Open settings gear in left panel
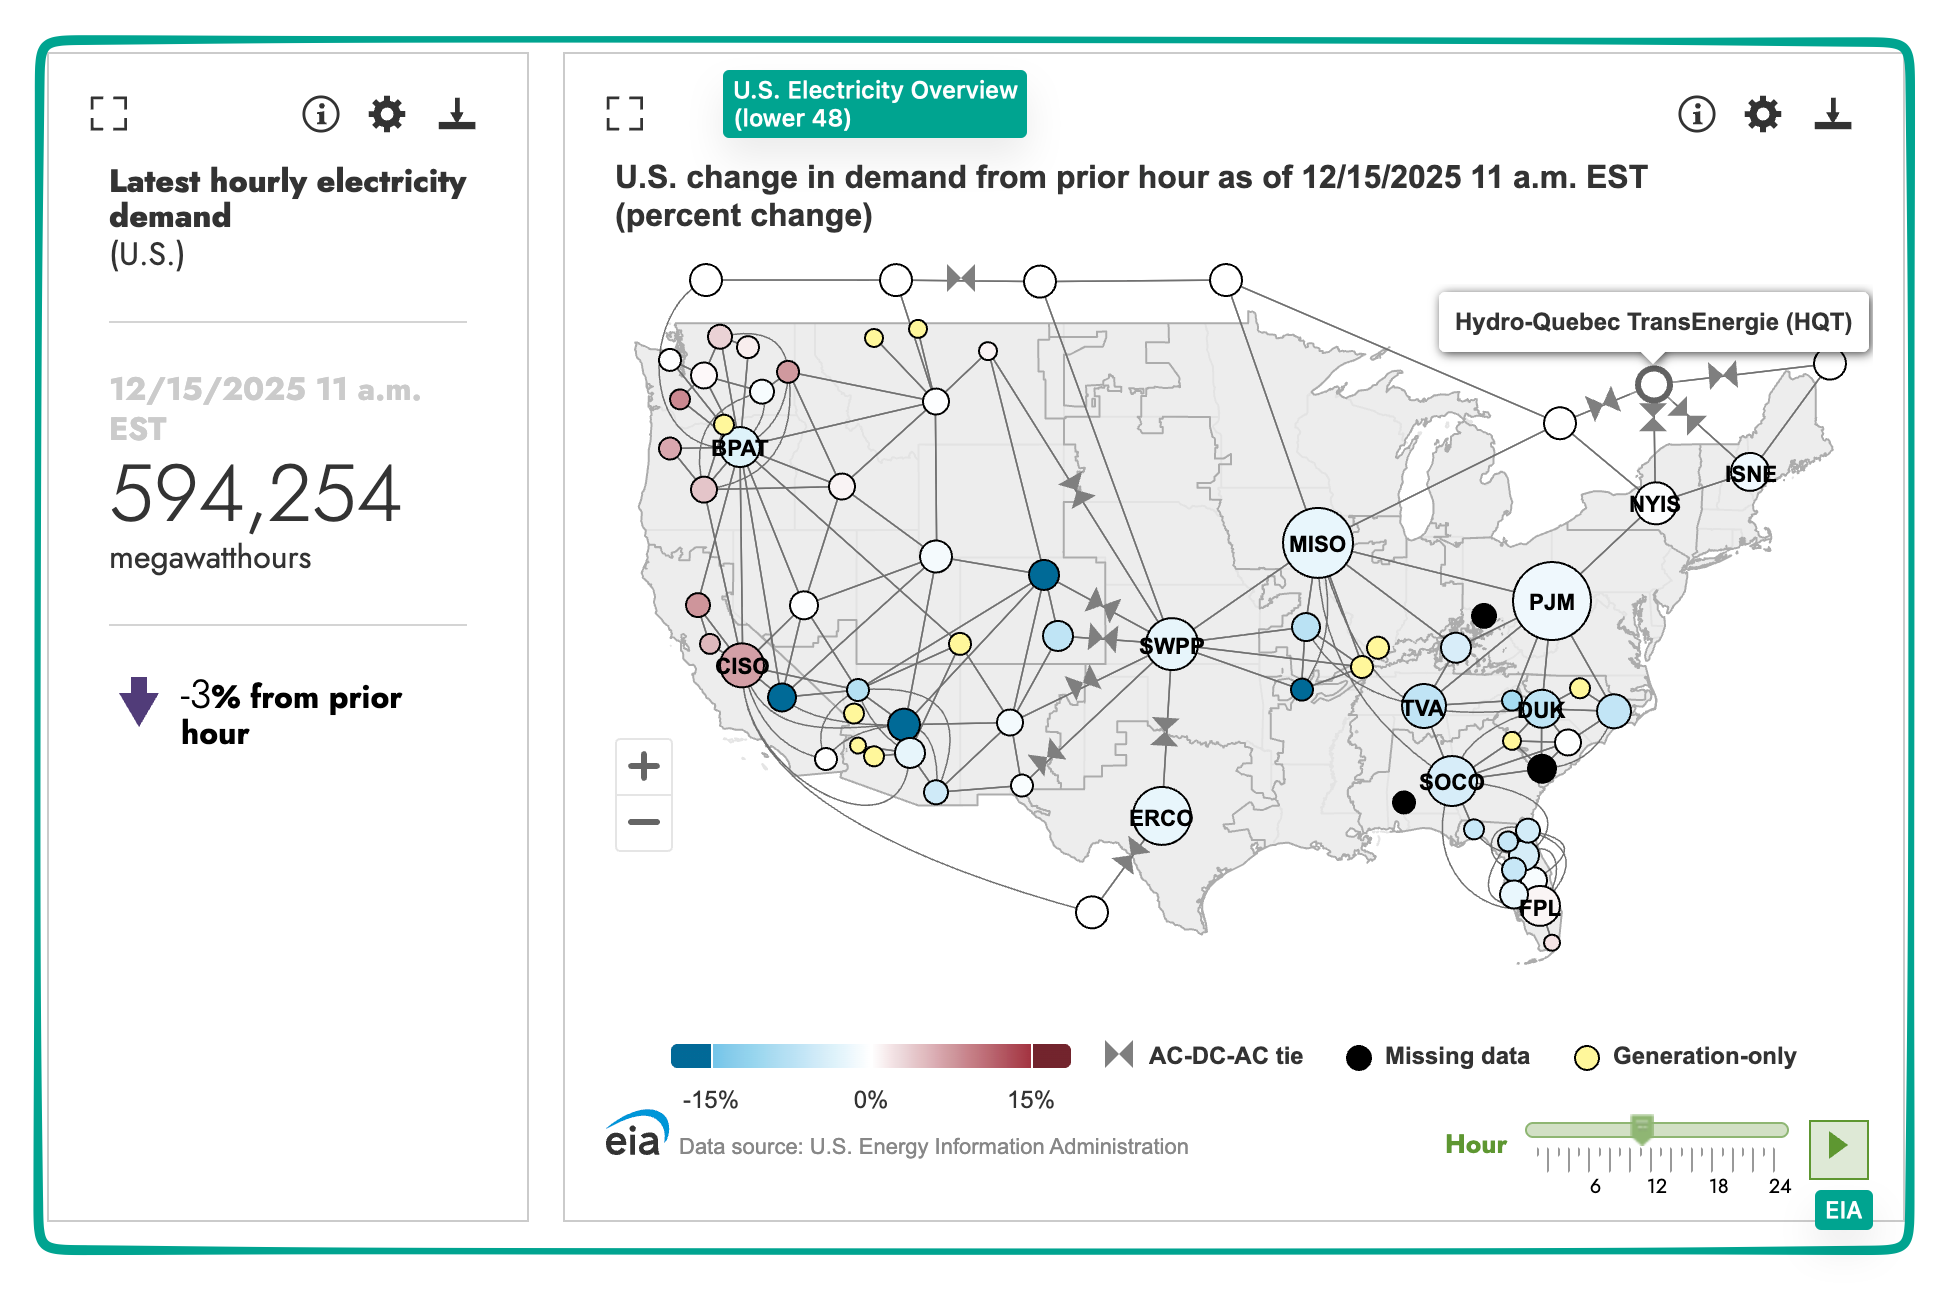The image size is (1949, 1291). (x=387, y=114)
